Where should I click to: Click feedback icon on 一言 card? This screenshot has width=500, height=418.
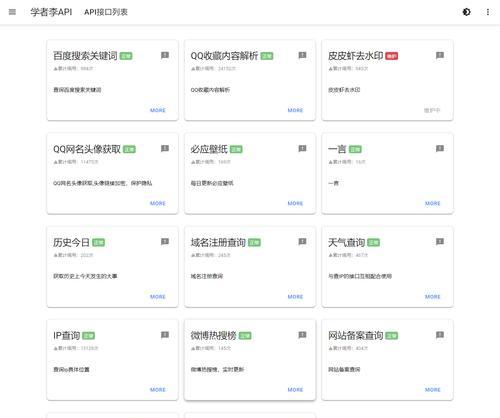click(440, 148)
